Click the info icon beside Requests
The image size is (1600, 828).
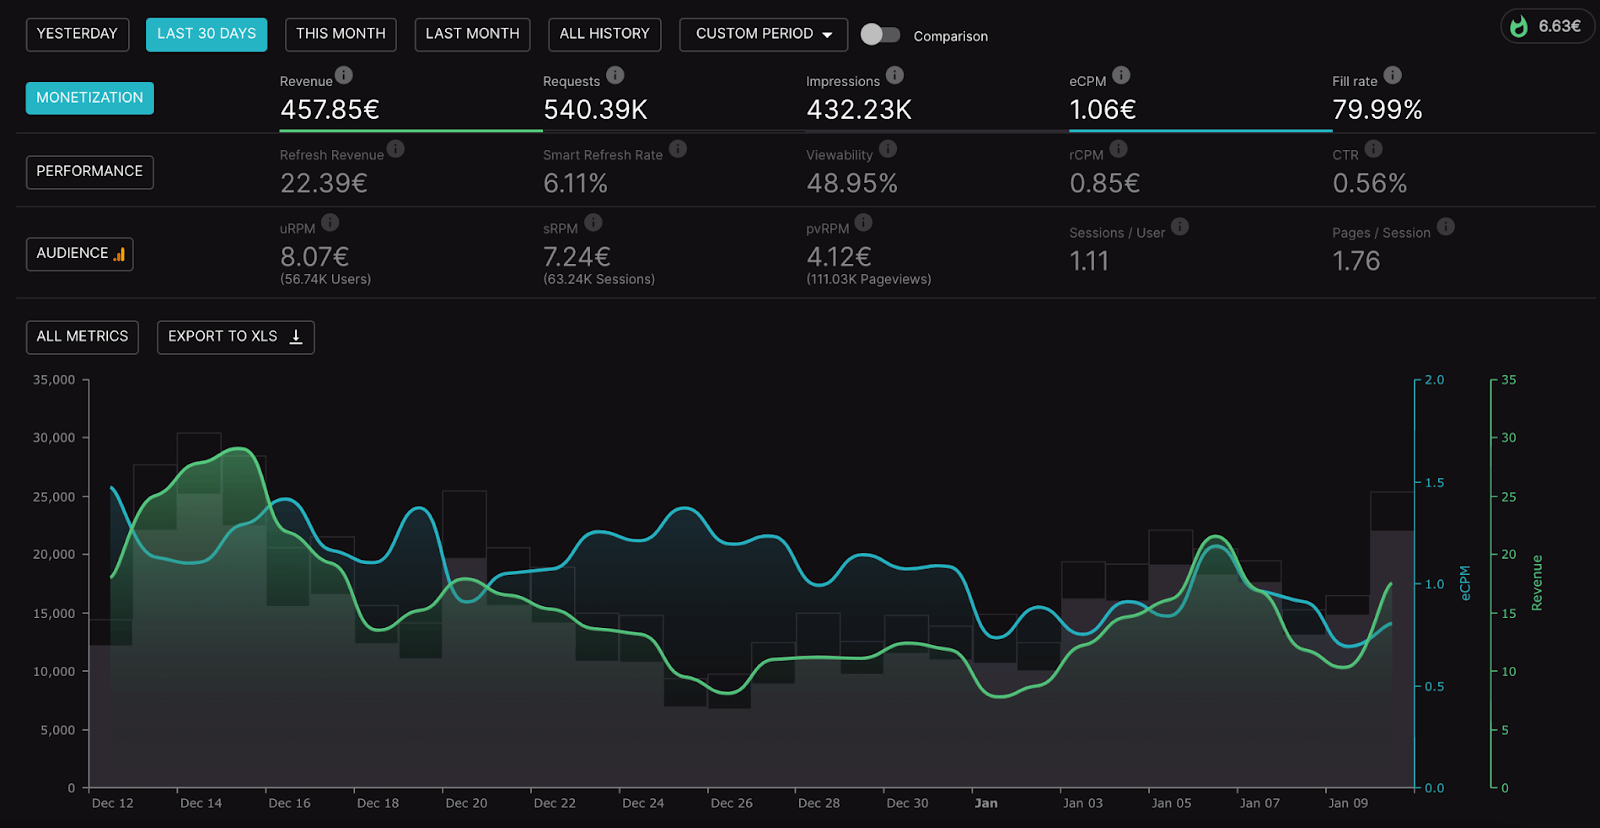point(615,75)
